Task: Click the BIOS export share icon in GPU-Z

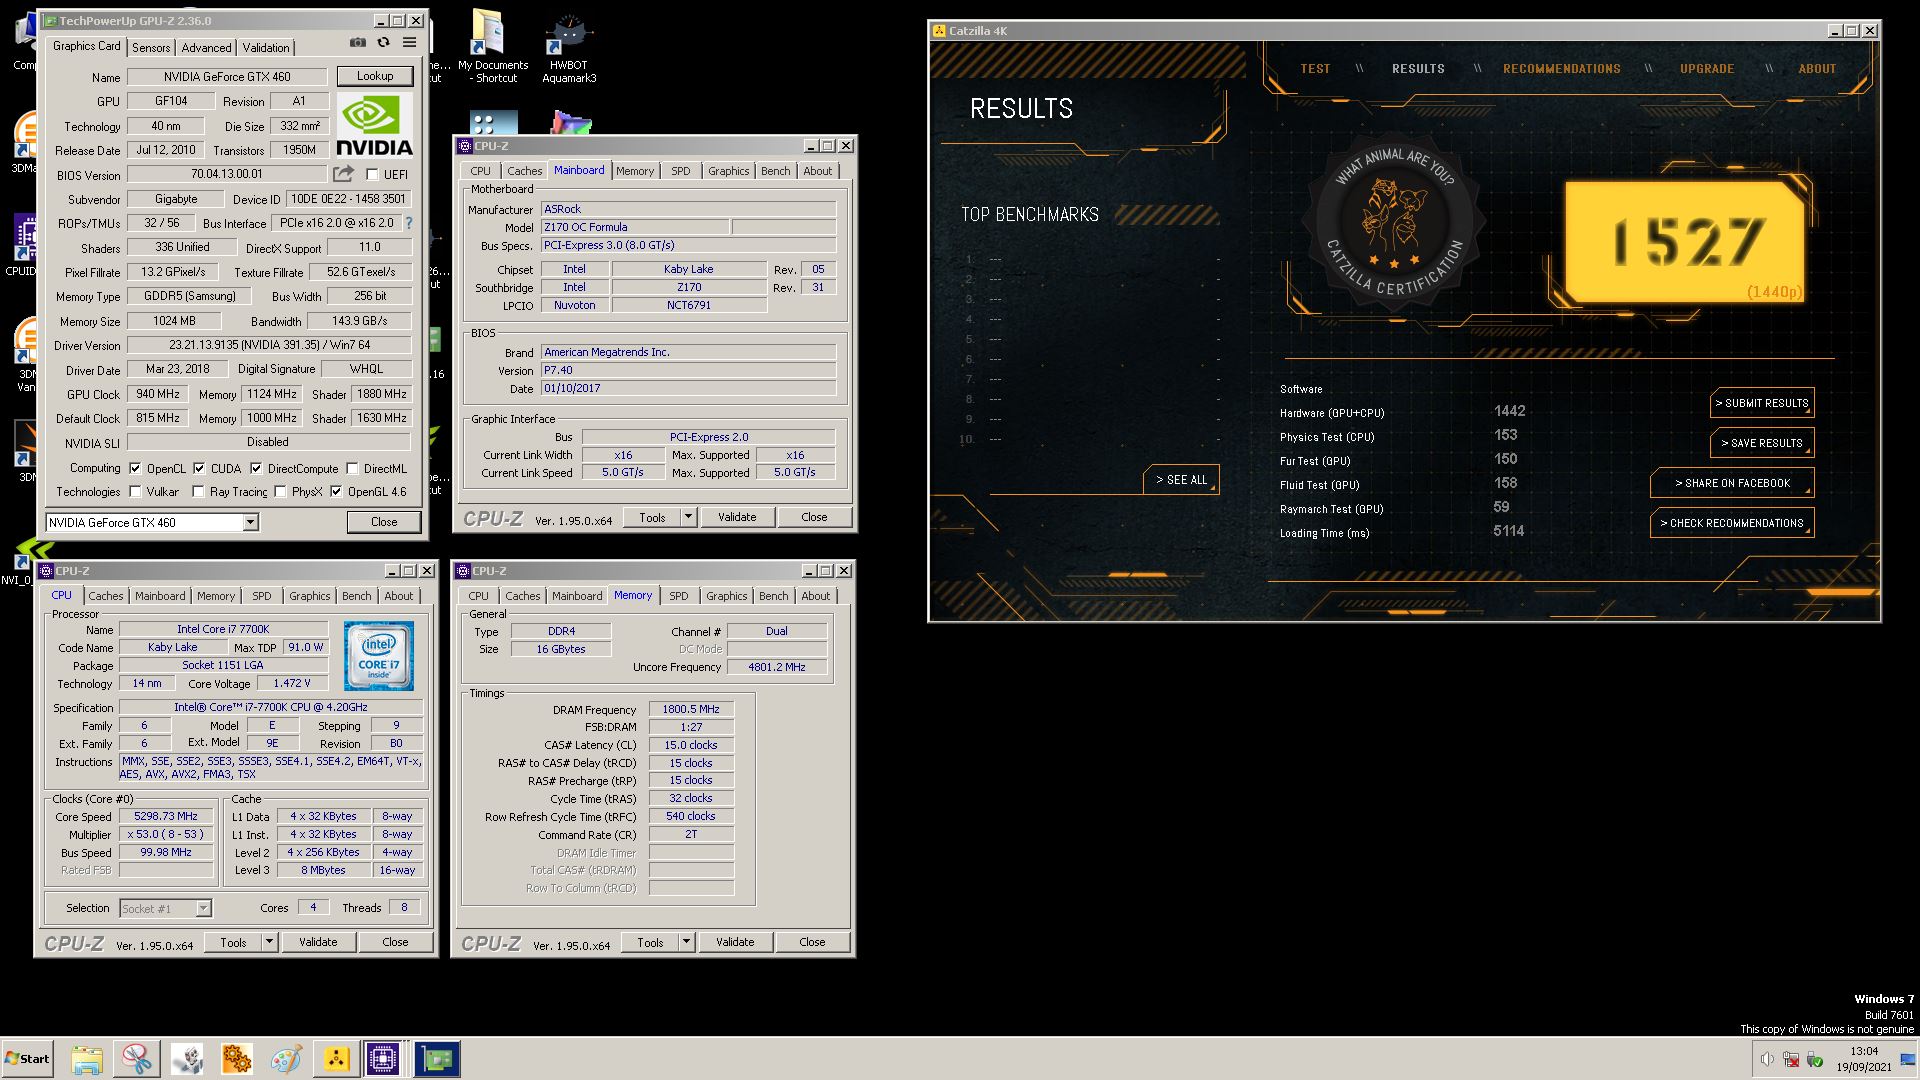Action: 344,174
